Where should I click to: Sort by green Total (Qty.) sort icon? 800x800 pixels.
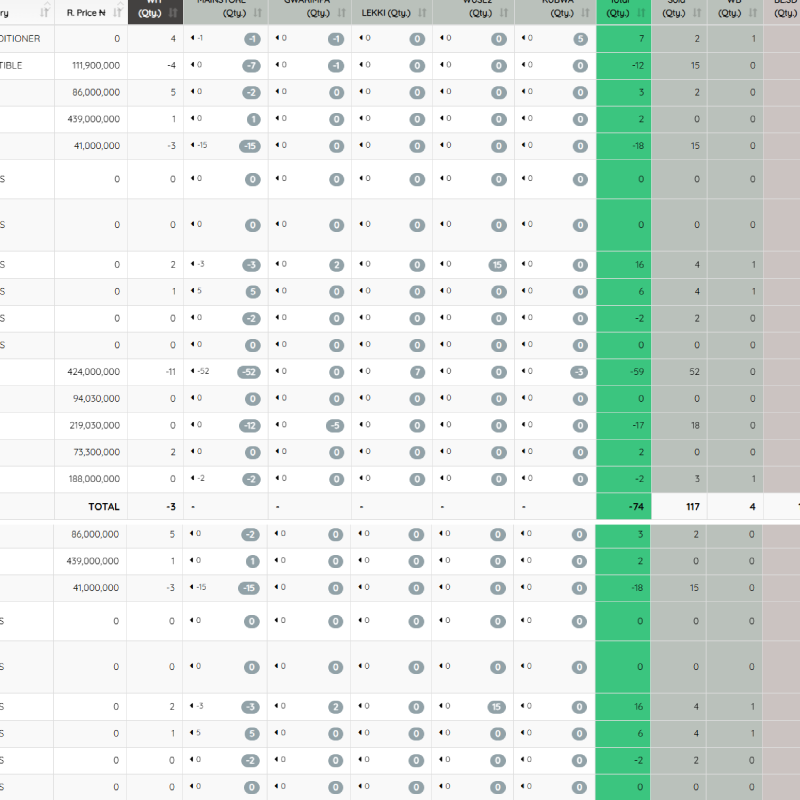(x=641, y=13)
